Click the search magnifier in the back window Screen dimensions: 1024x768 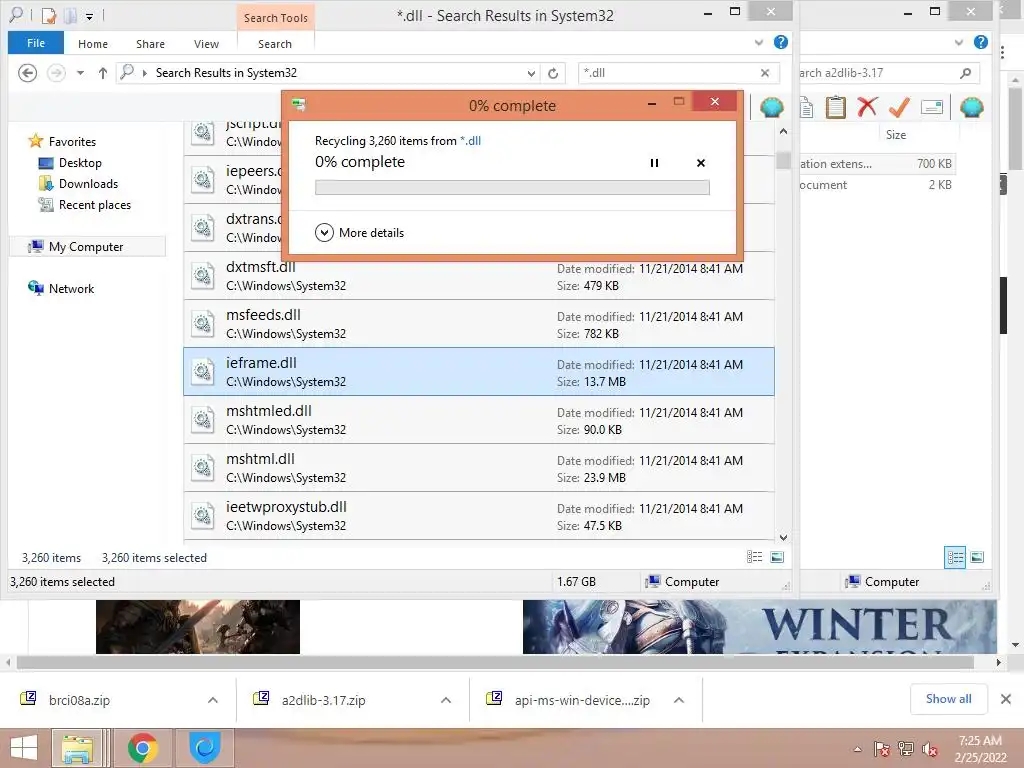965,73
